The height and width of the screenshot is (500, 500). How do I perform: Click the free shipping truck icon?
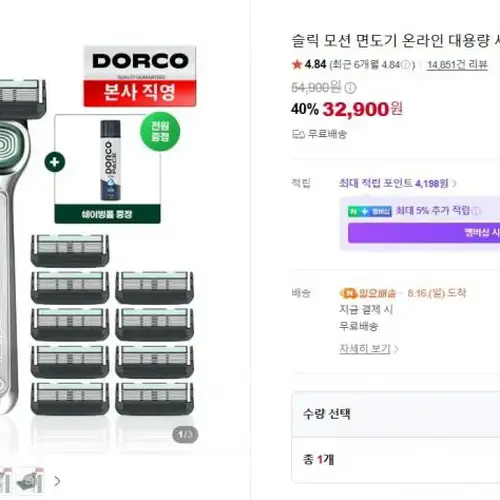click(298, 134)
